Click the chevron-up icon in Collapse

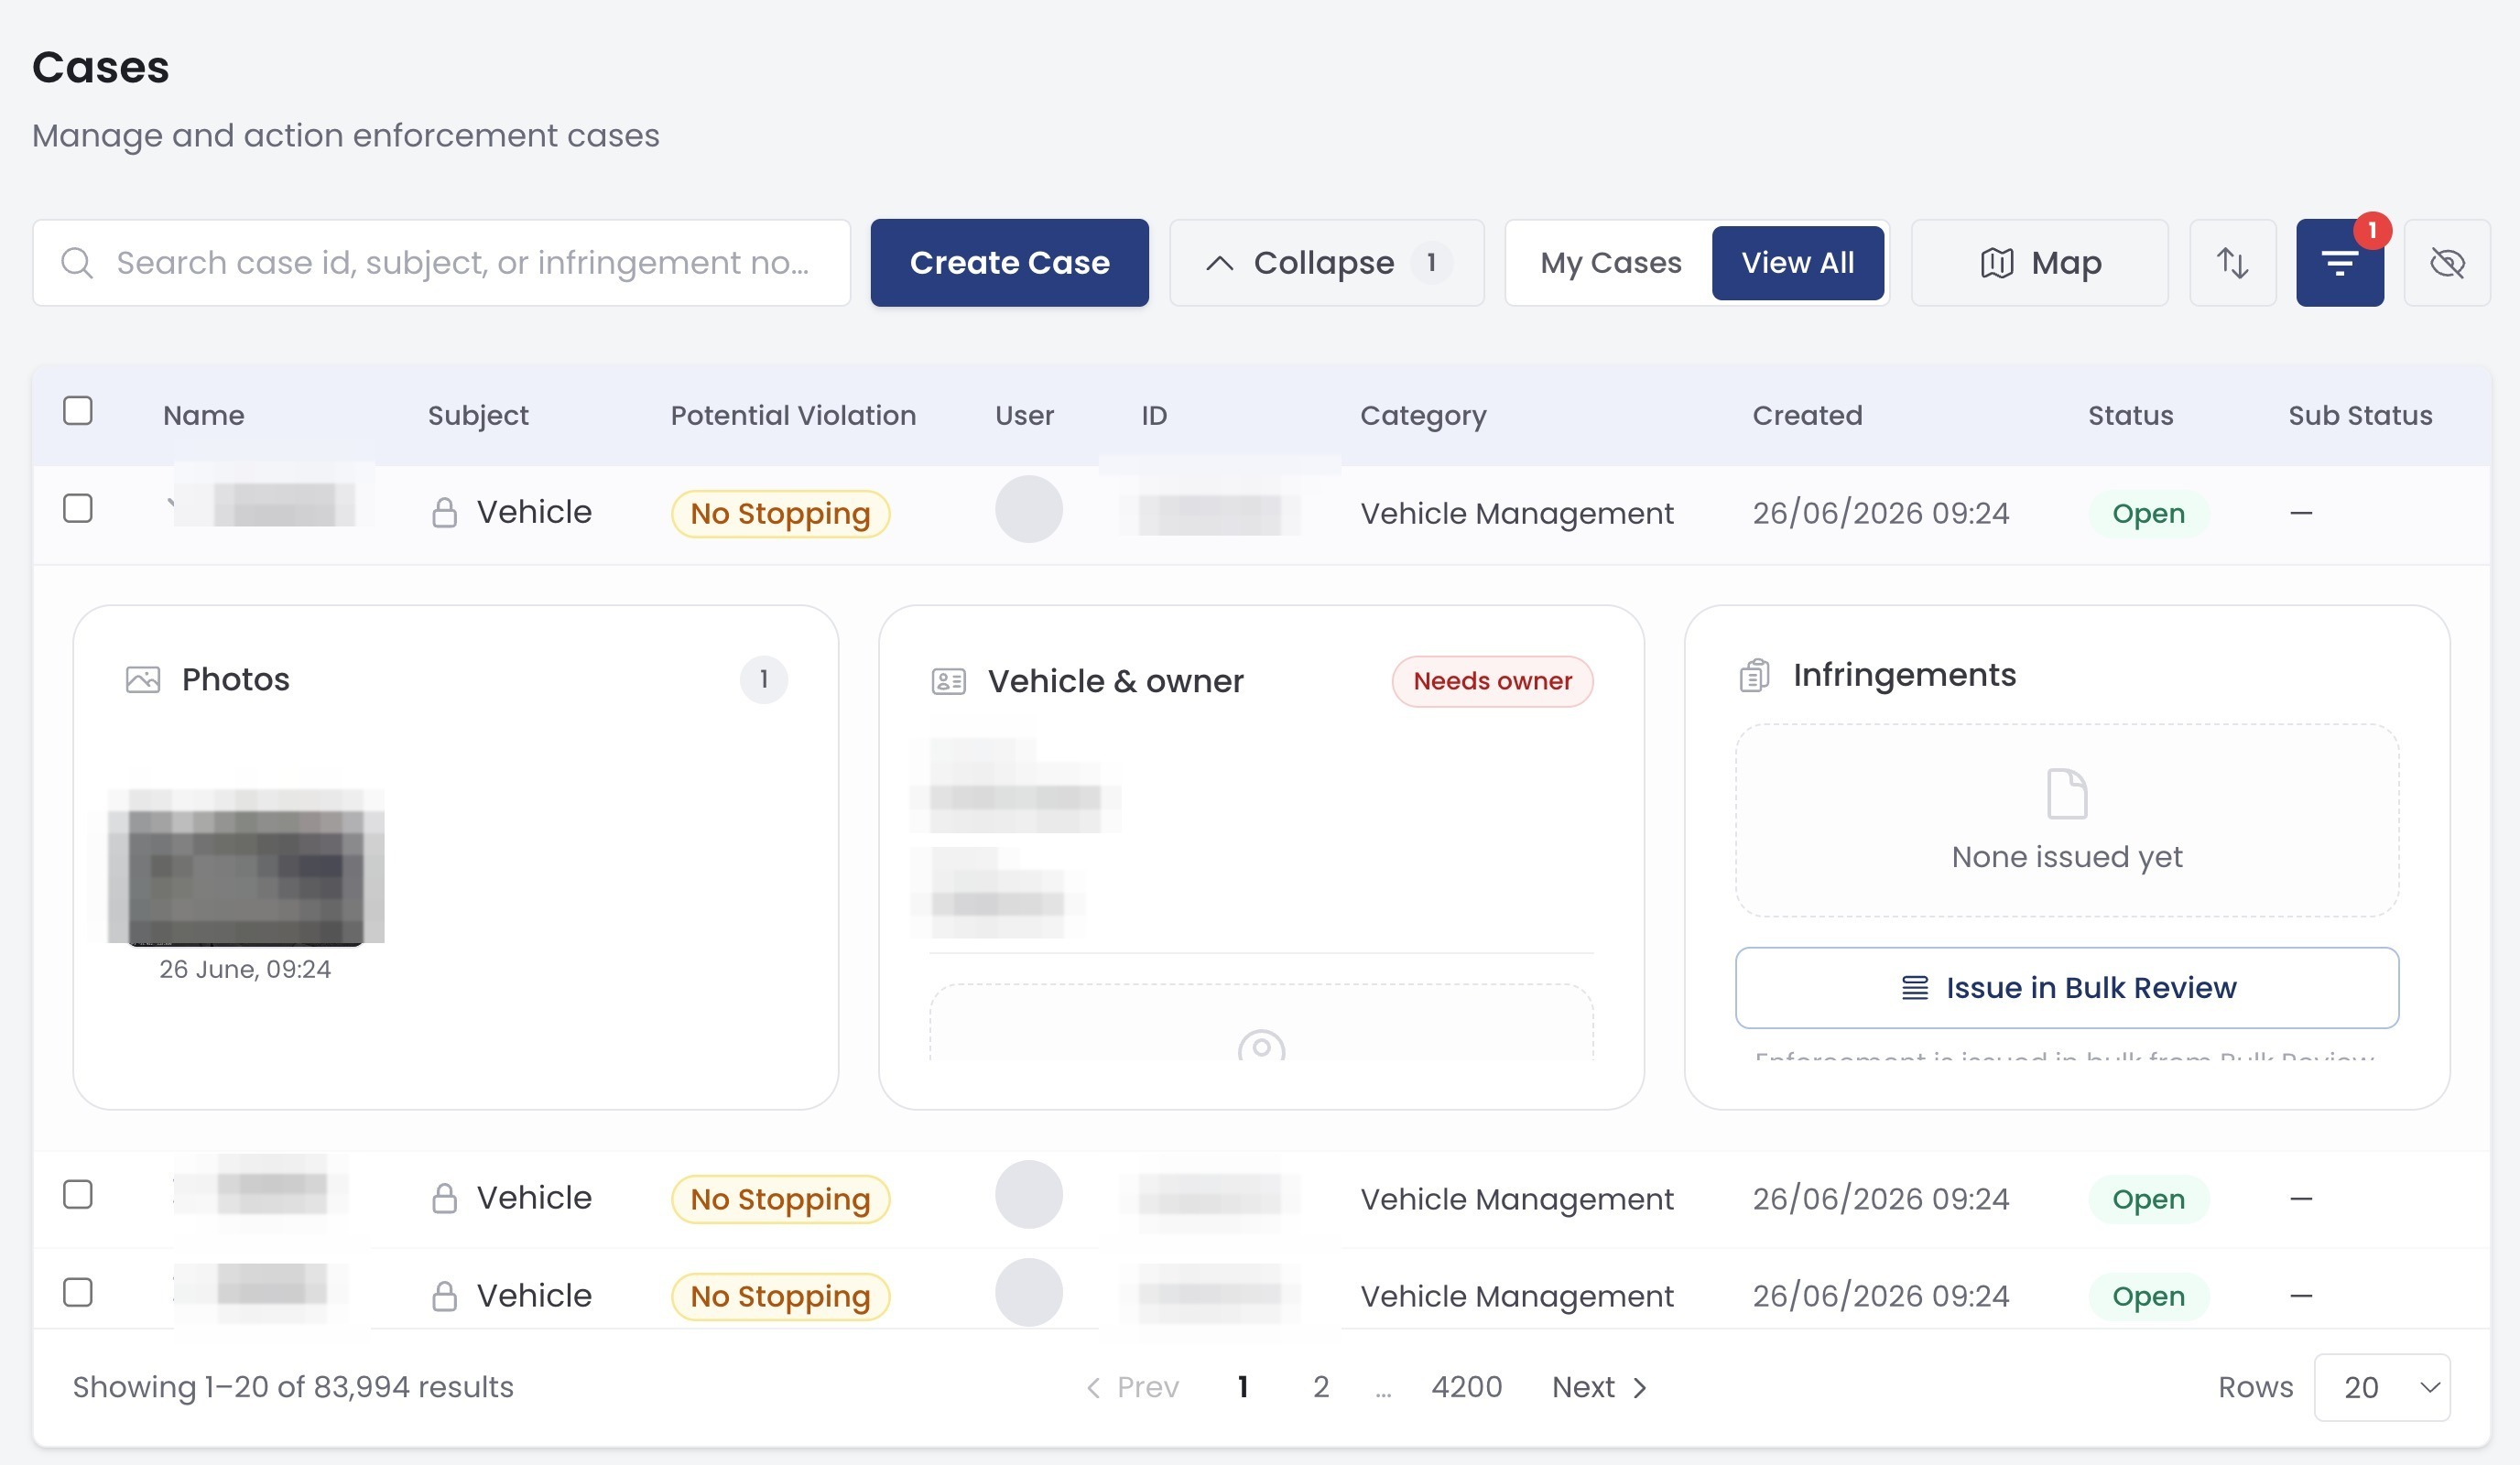pos(1219,263)
